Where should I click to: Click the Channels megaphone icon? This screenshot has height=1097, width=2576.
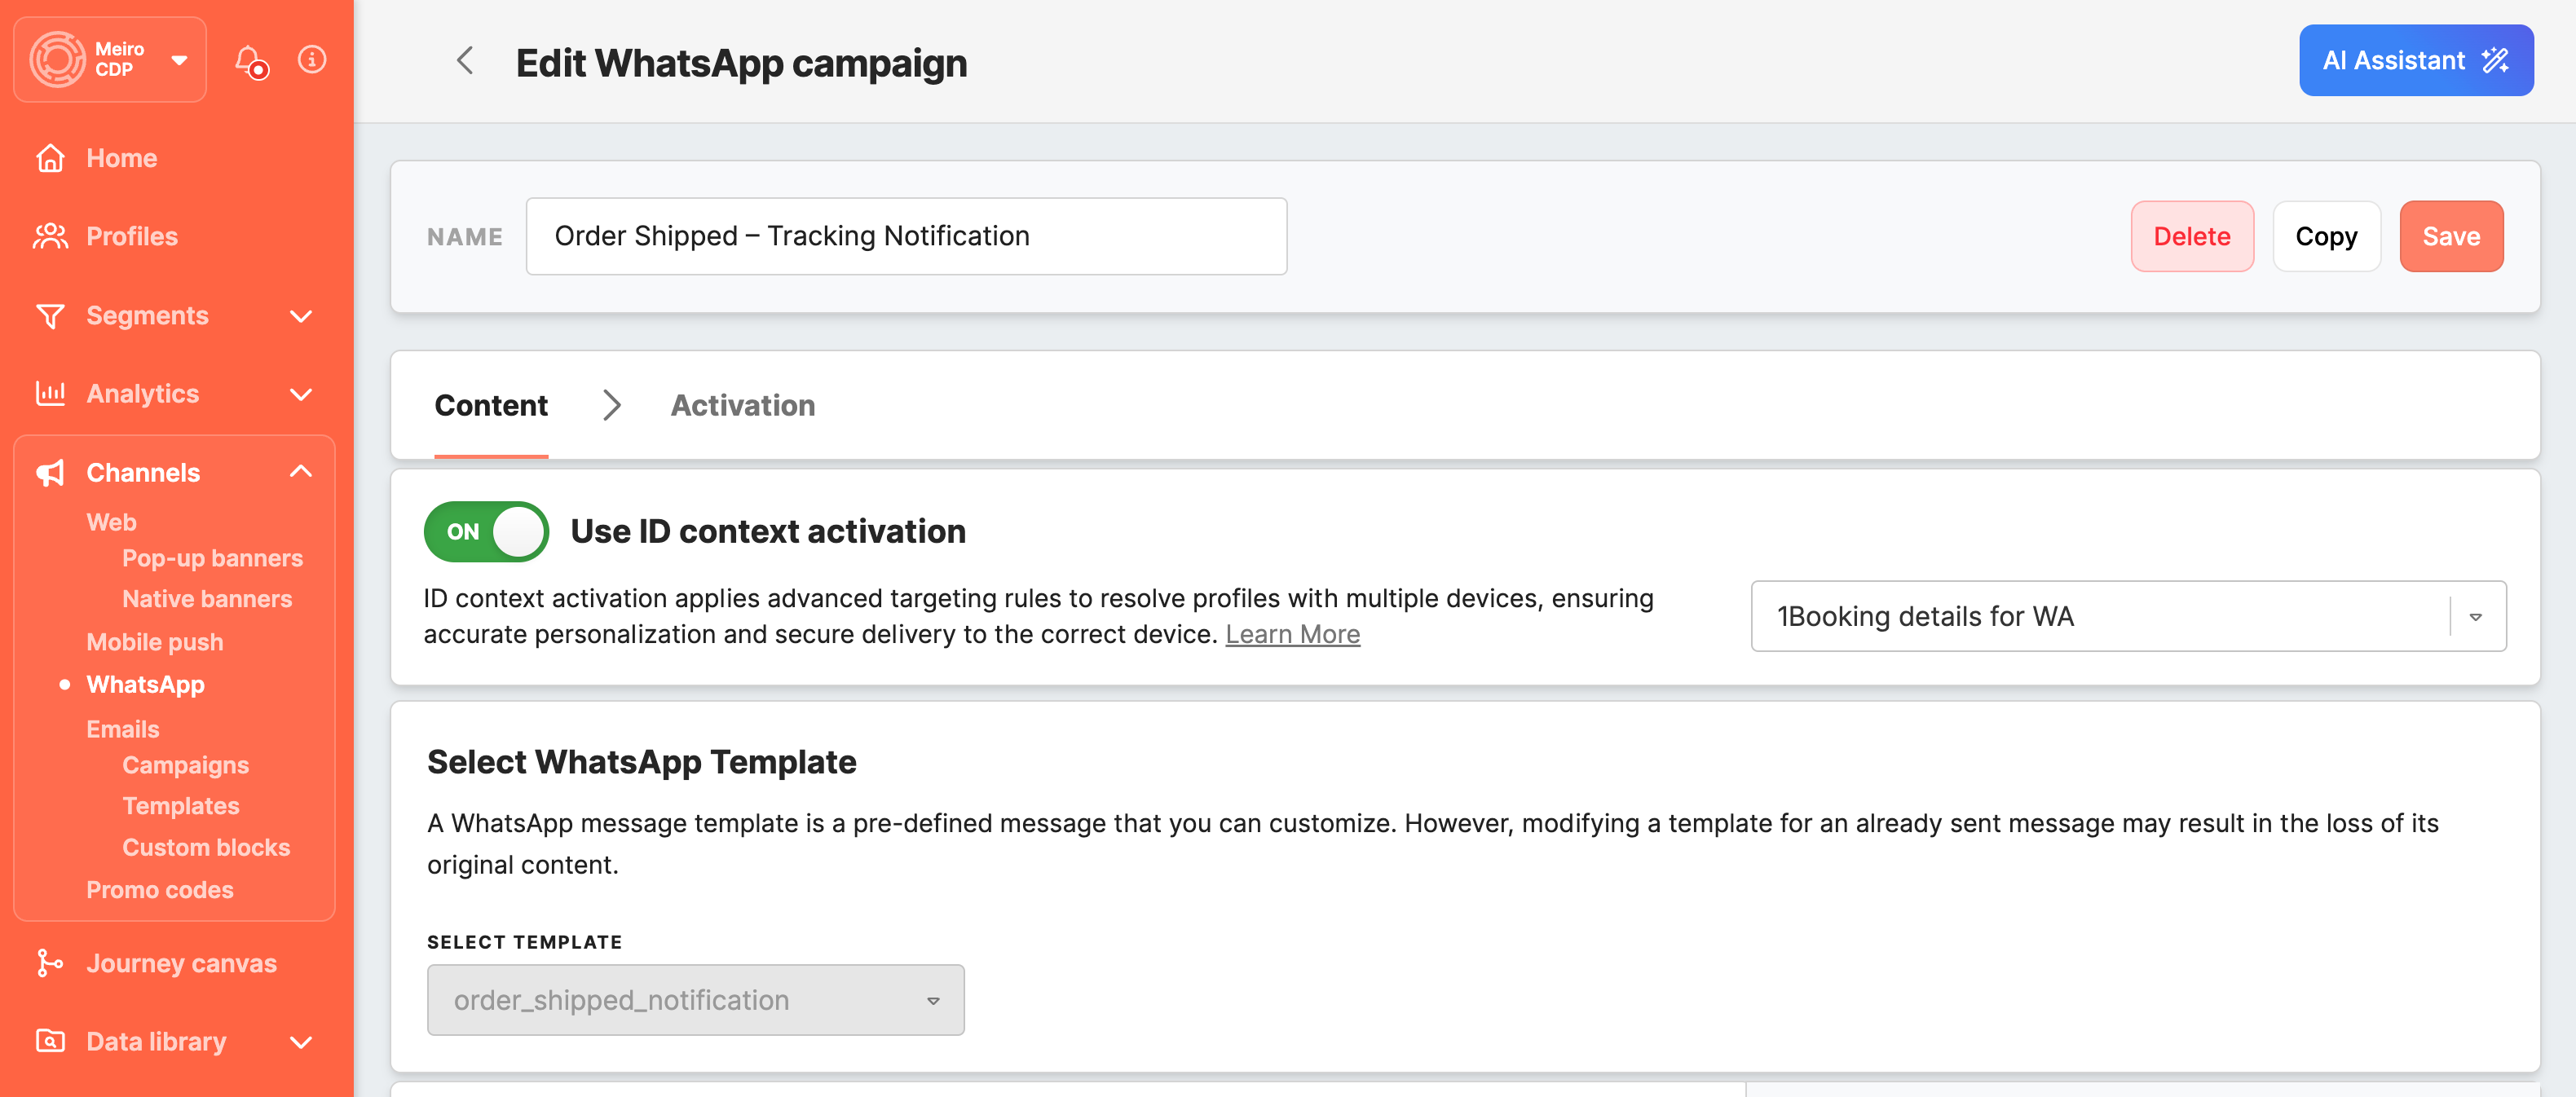(x=50, y=473)
